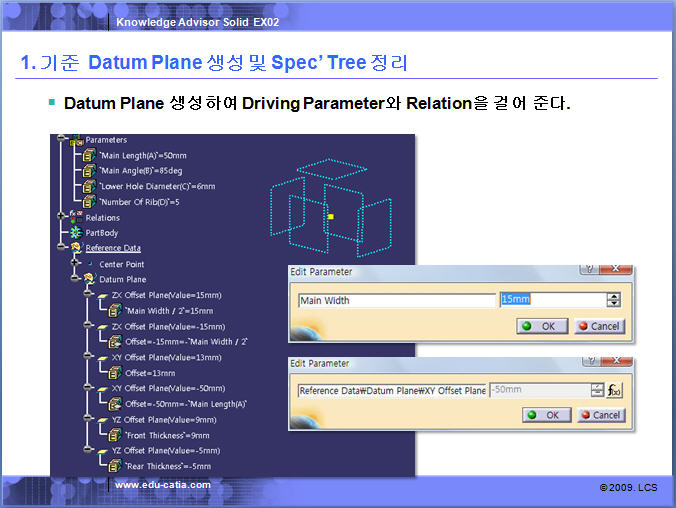The width and height of the screenshot is (676, 508).
Task: Click the 'Number Of Rib(D)'=5 parameter icon
Action: (89, 201)
